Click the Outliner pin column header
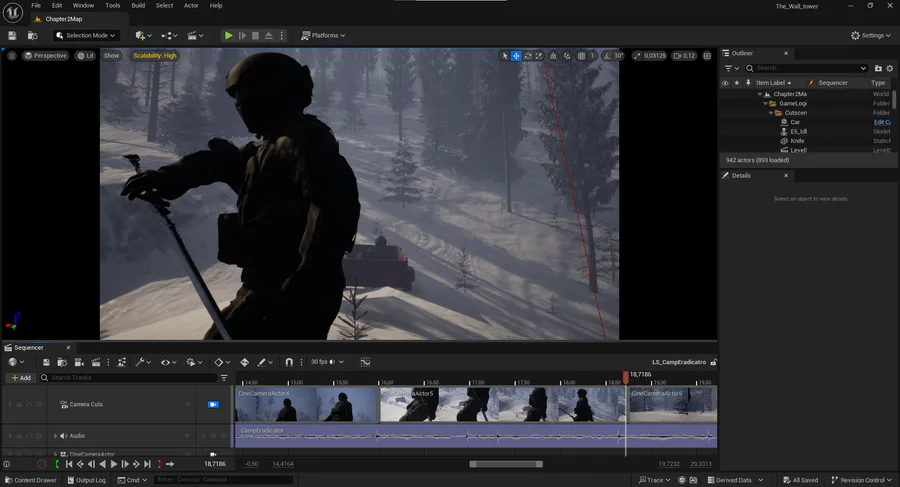The width and height of the screenshot is (900, 487). 748,83
